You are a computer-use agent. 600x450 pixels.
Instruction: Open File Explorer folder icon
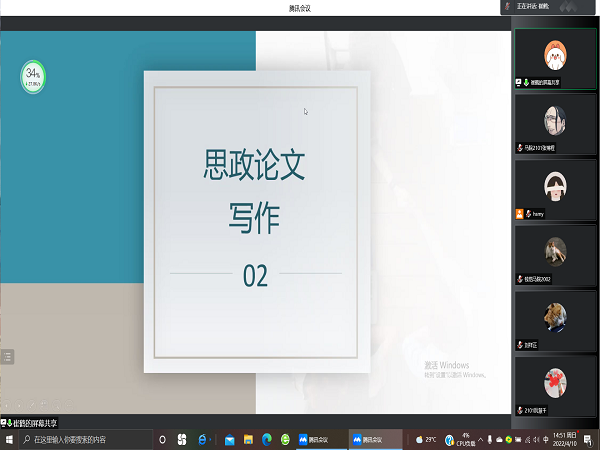tap(248, 439)
